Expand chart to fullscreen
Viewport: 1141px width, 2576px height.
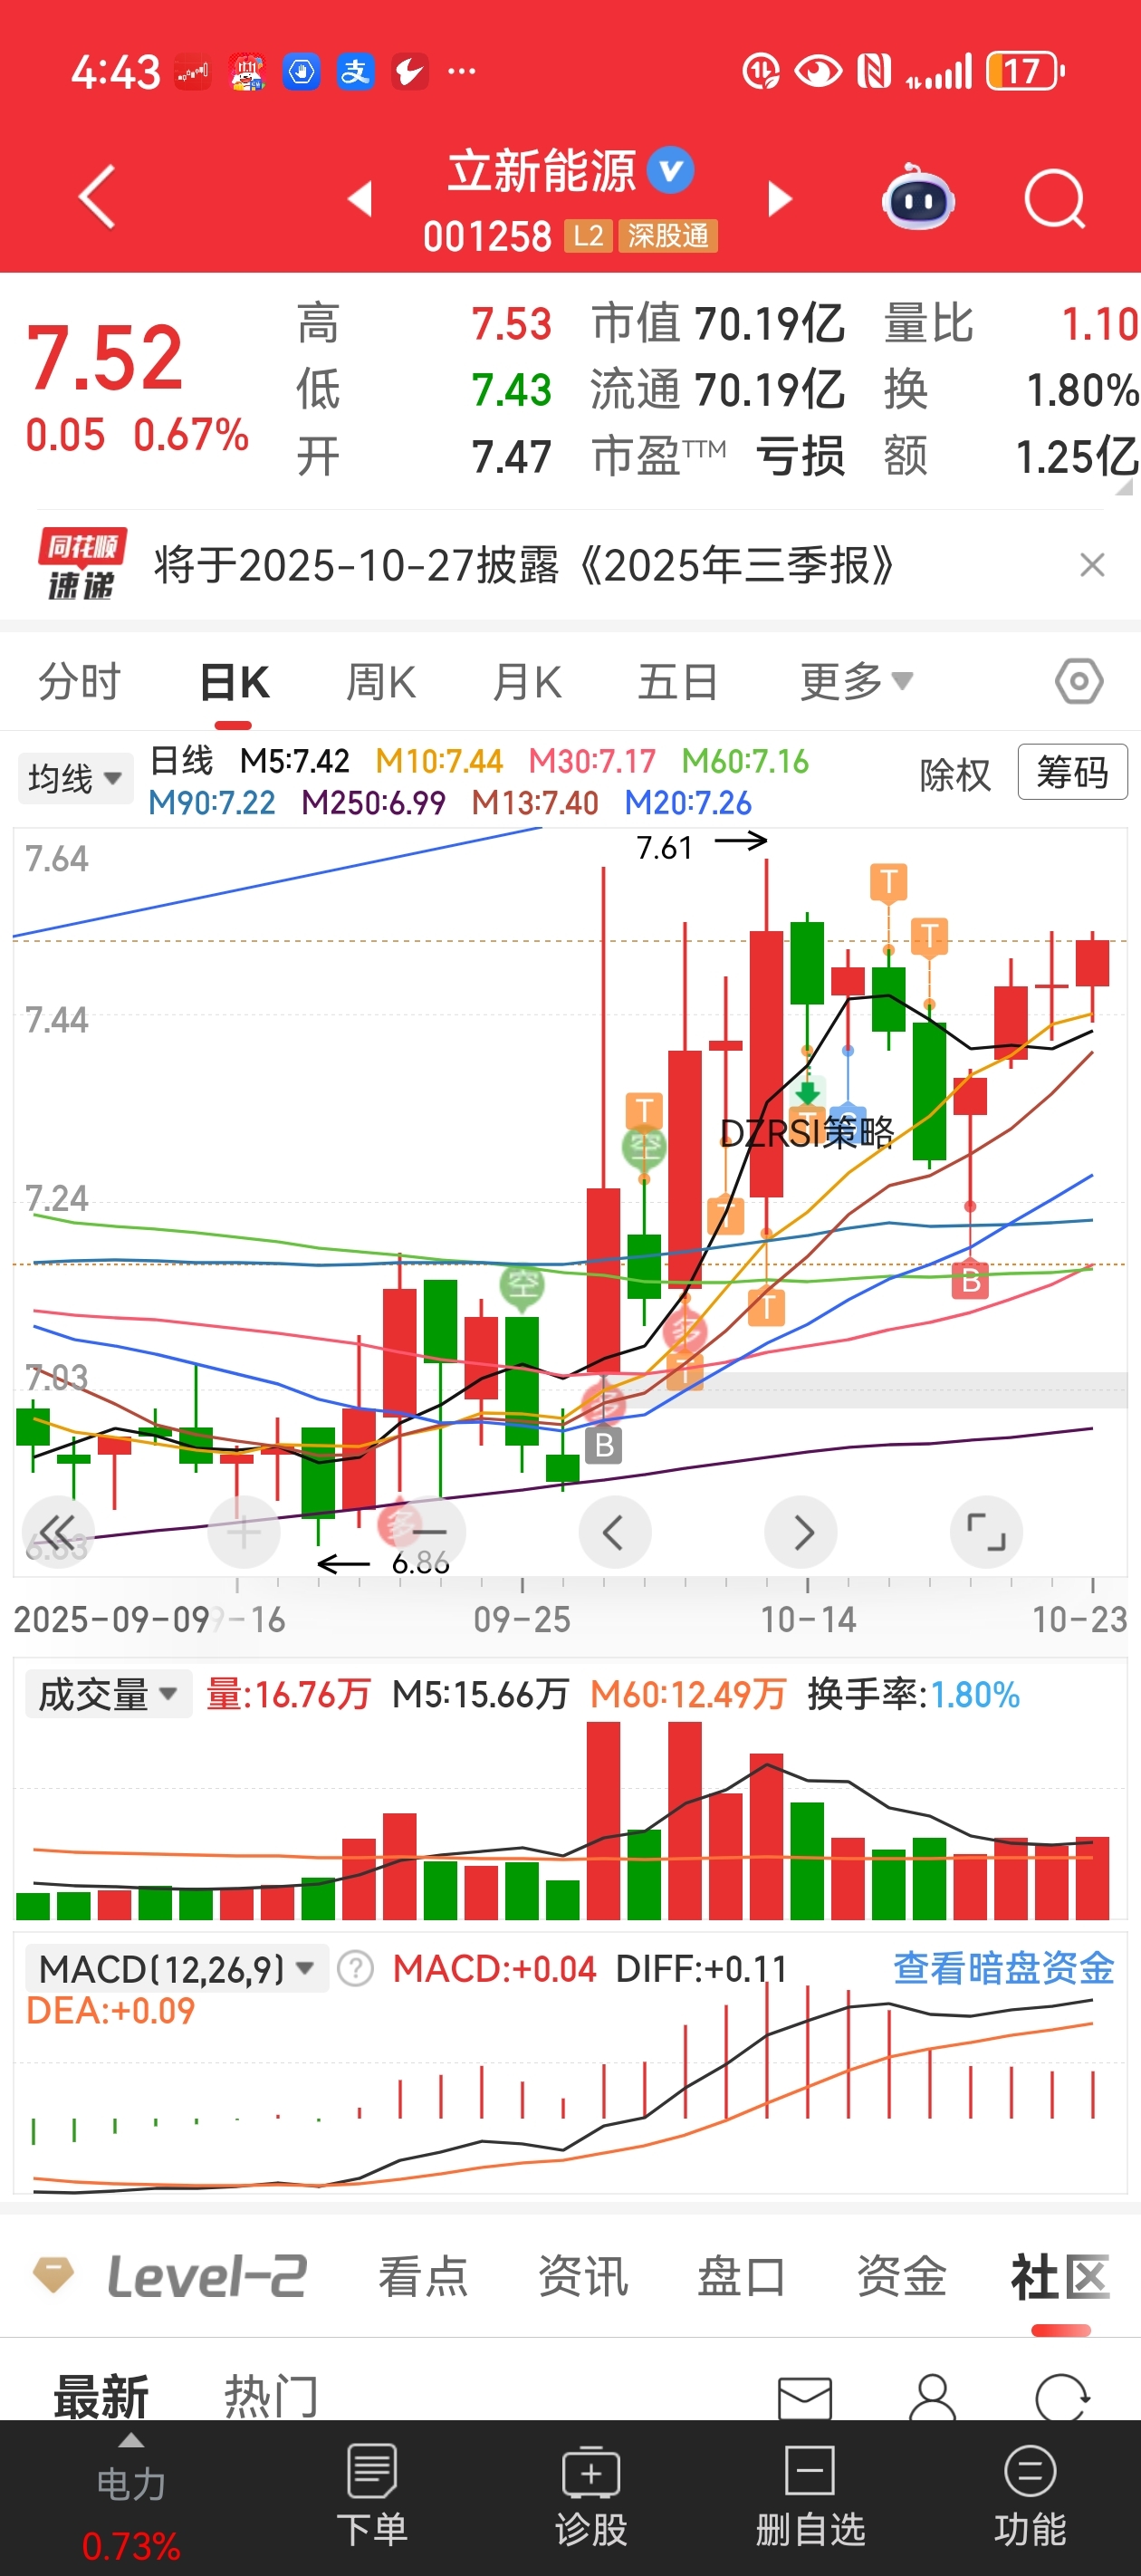pos(986,1532)
